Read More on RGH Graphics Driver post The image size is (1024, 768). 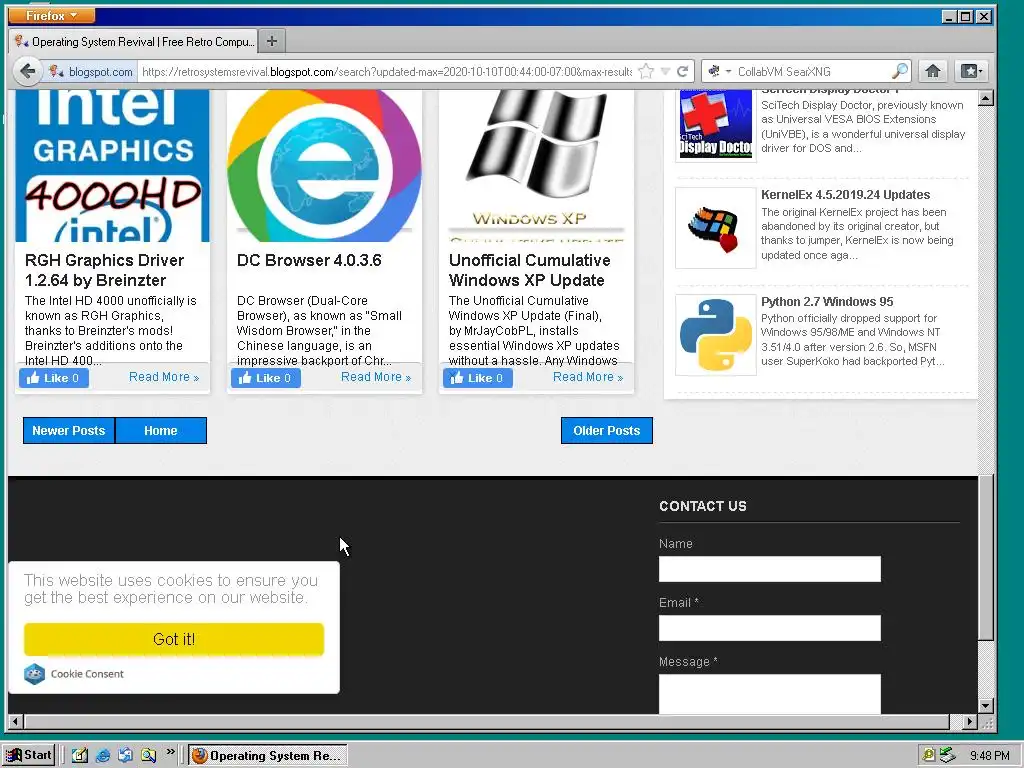coord(164,377)
